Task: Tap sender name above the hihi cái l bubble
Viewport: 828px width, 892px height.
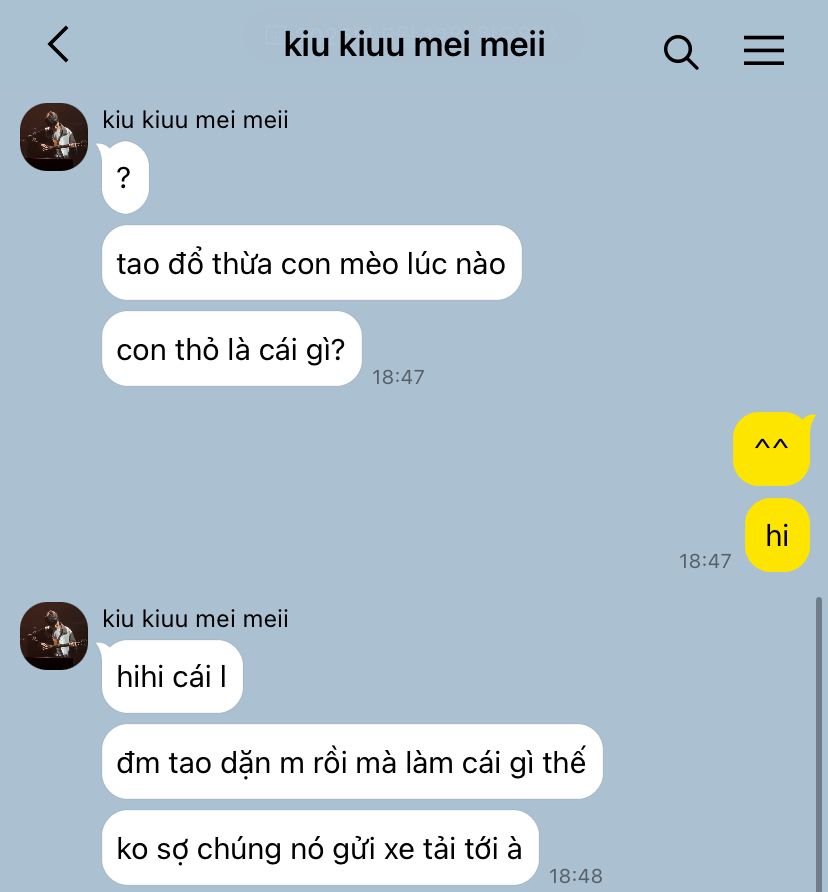Action: (x=195, y=619)
